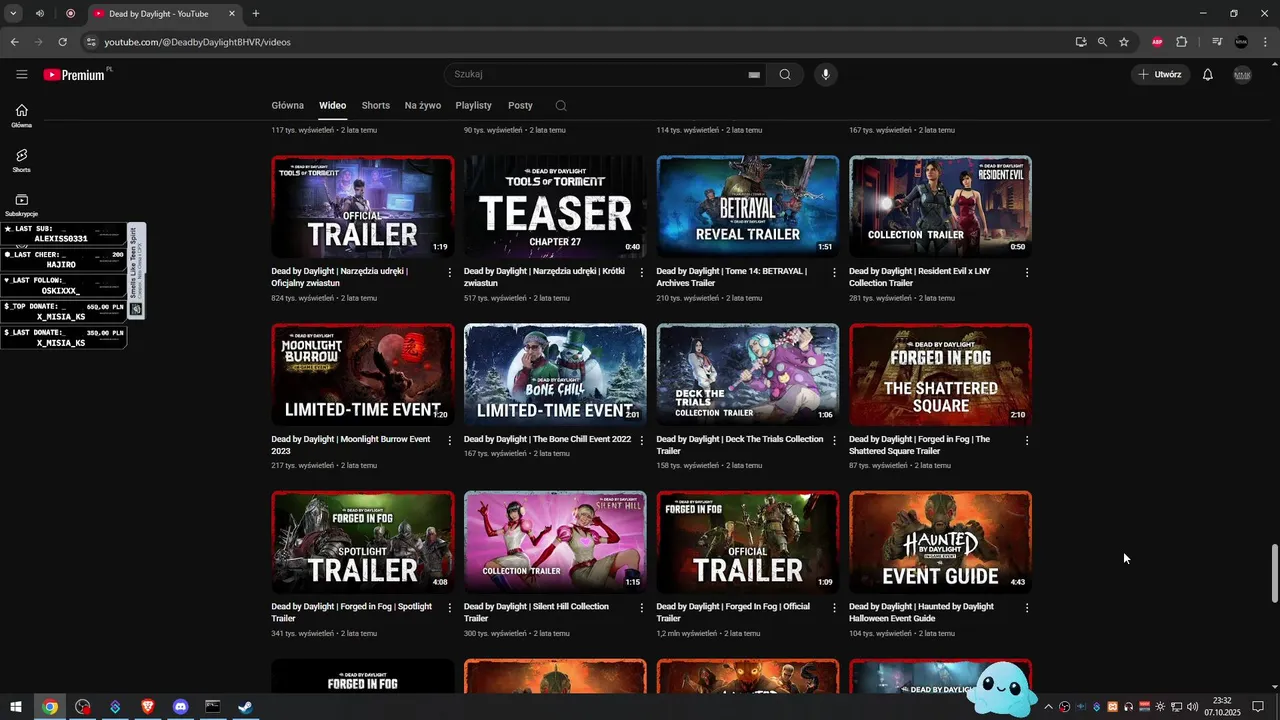Open the Windows Start menu
The height and width of the screenshot is (720, 1280).
click(16, 707)
